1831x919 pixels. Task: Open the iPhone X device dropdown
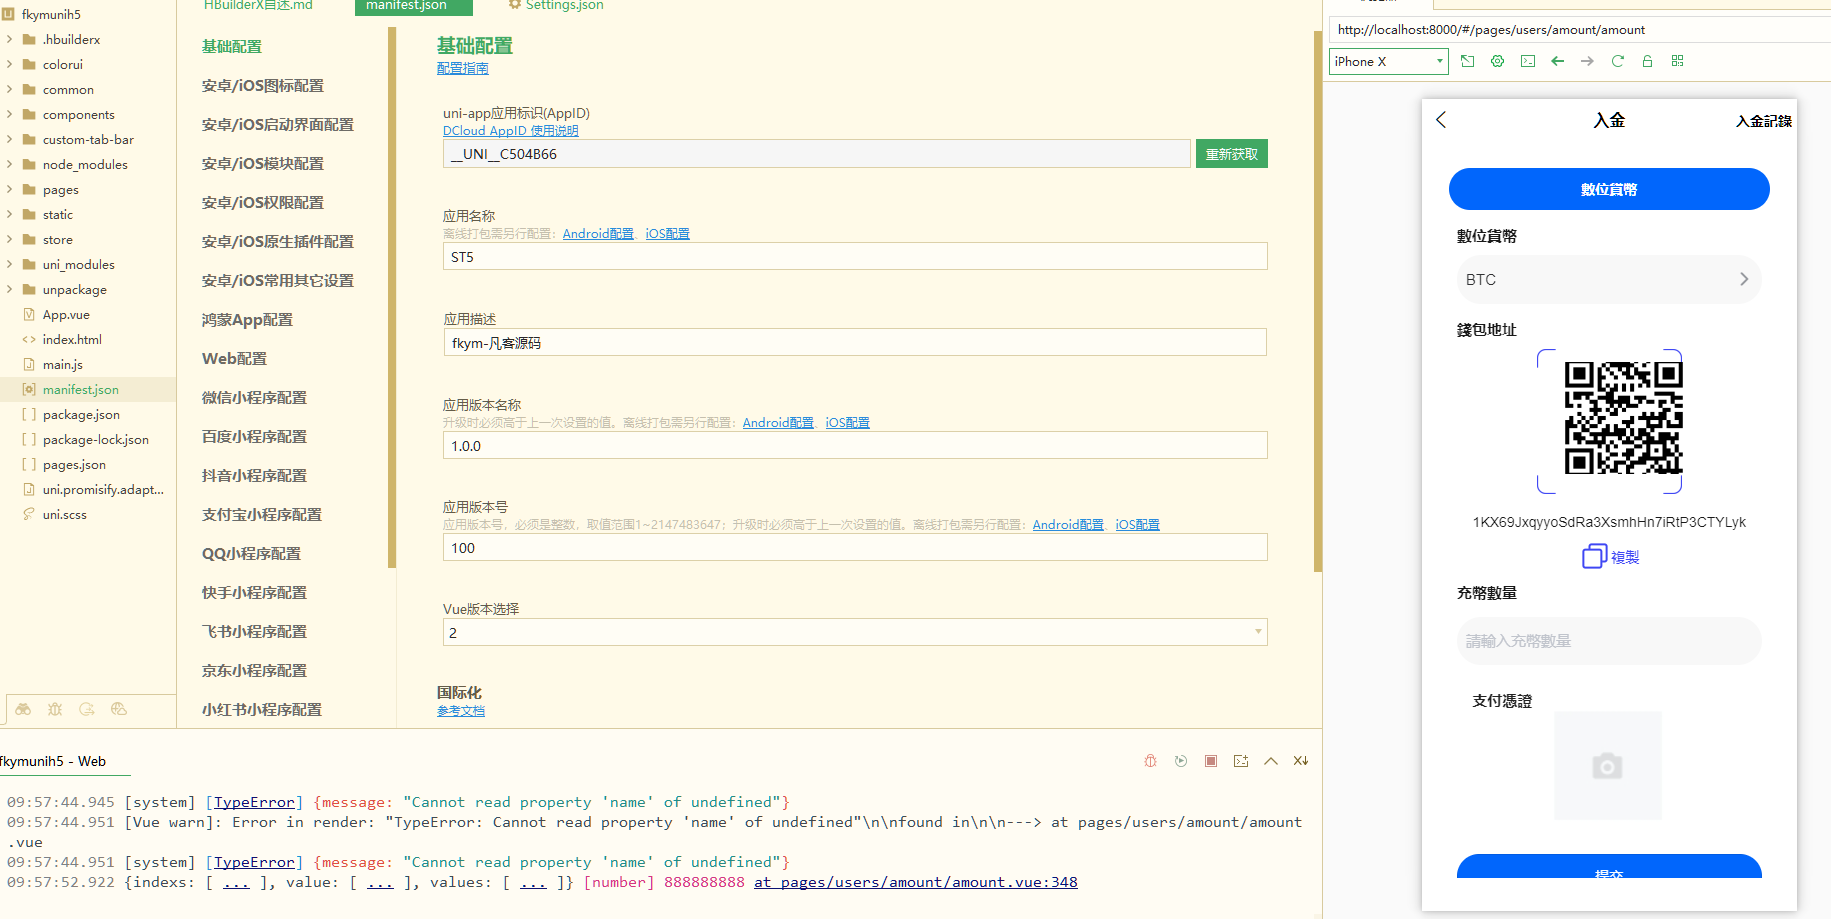1388,62
